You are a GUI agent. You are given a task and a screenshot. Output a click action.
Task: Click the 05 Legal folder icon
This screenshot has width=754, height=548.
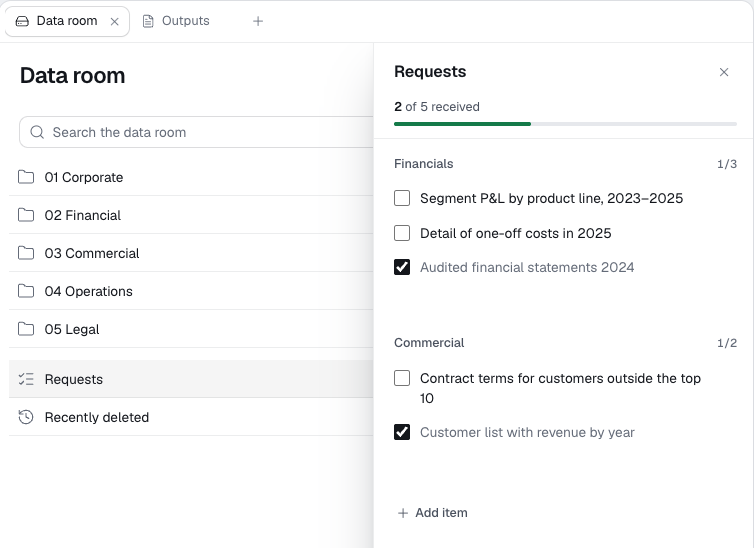(26, 329)
